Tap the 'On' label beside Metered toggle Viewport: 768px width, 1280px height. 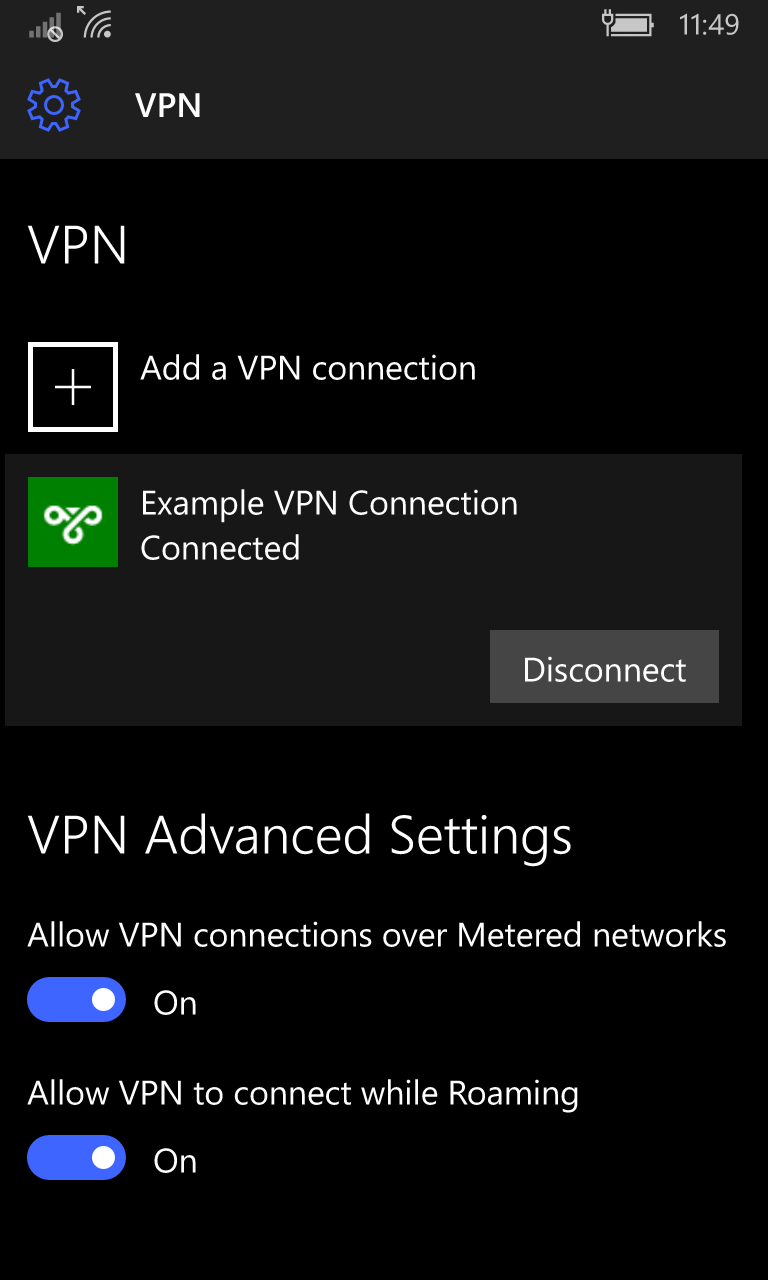pos(175,1003)
